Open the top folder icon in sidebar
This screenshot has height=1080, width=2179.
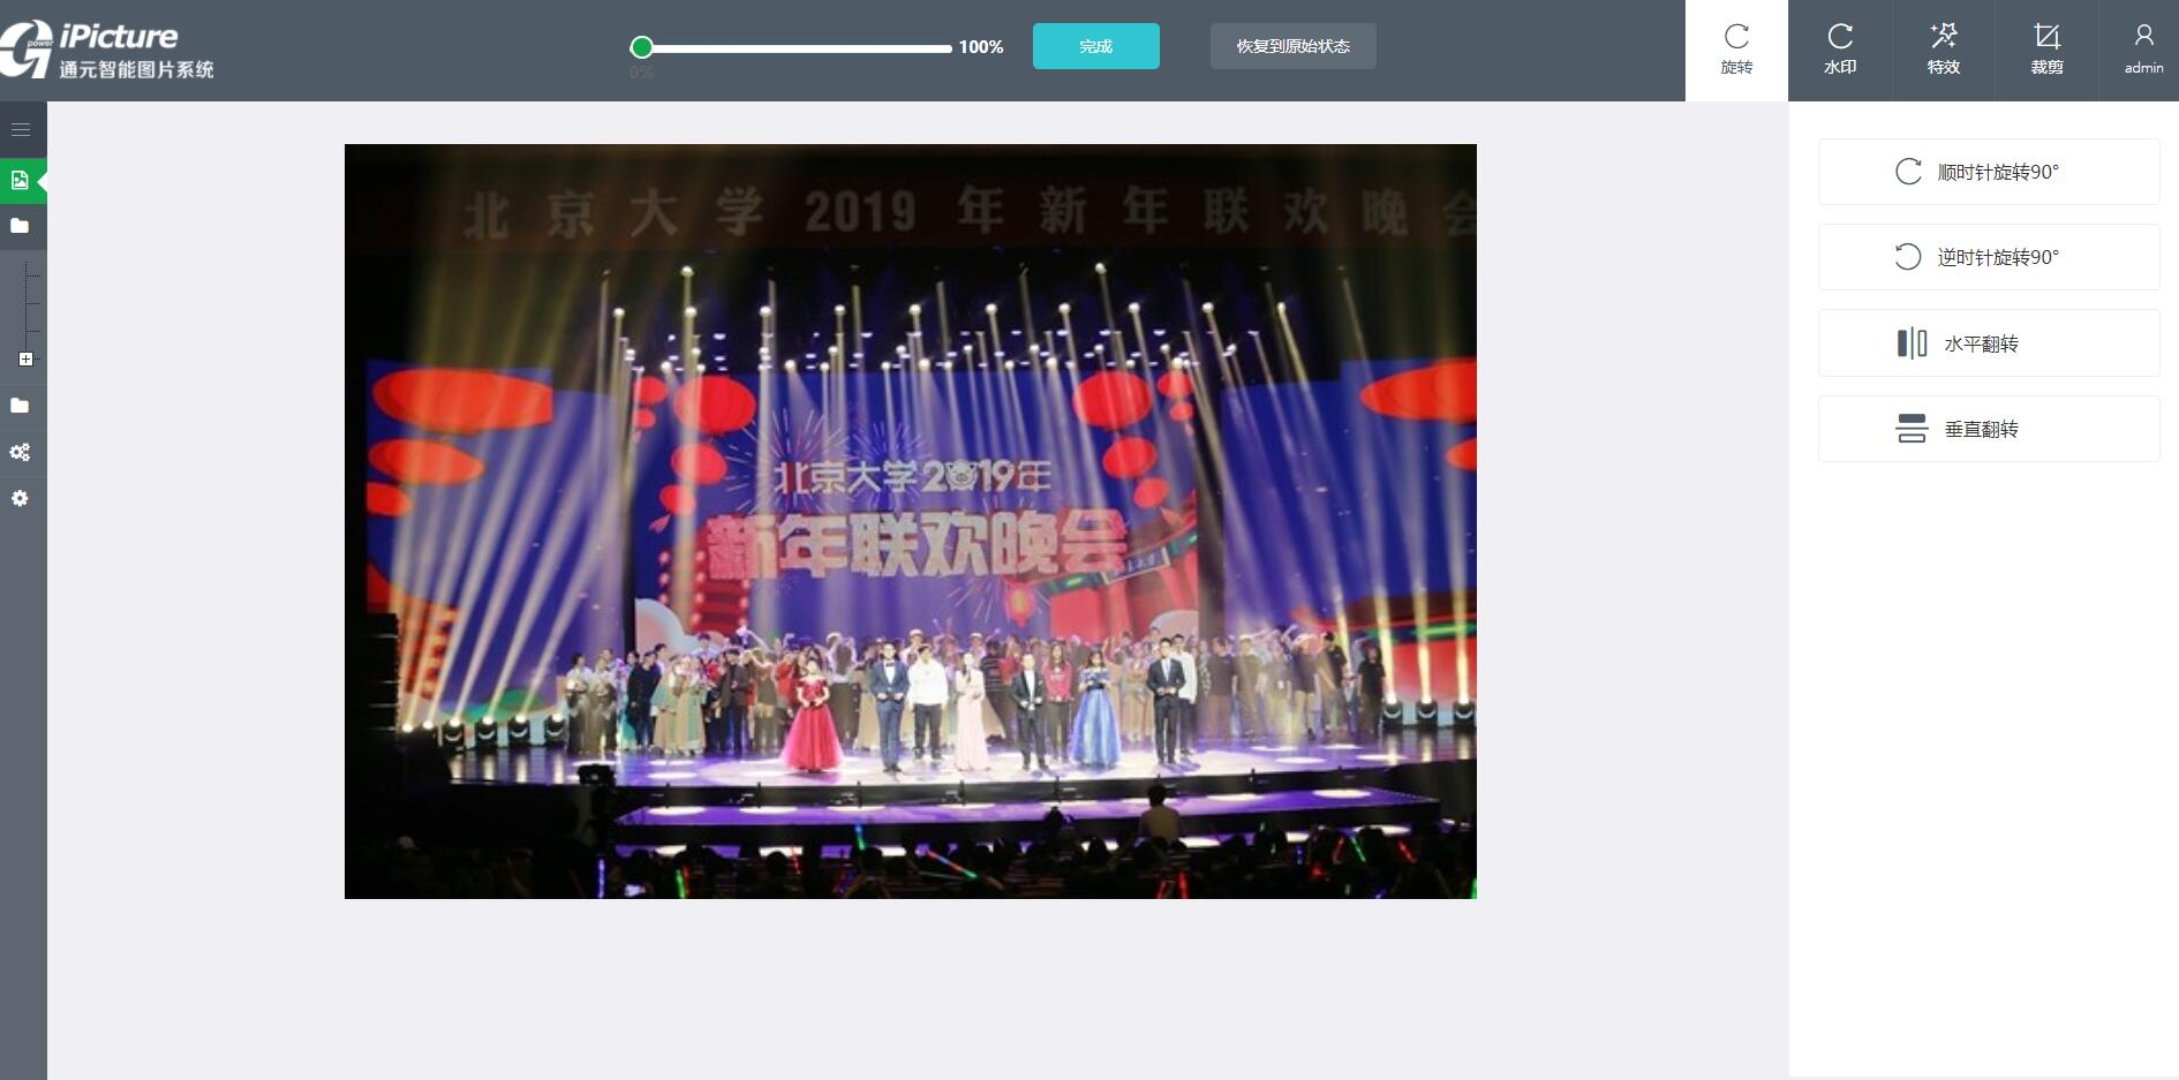(x=20, y=227)
